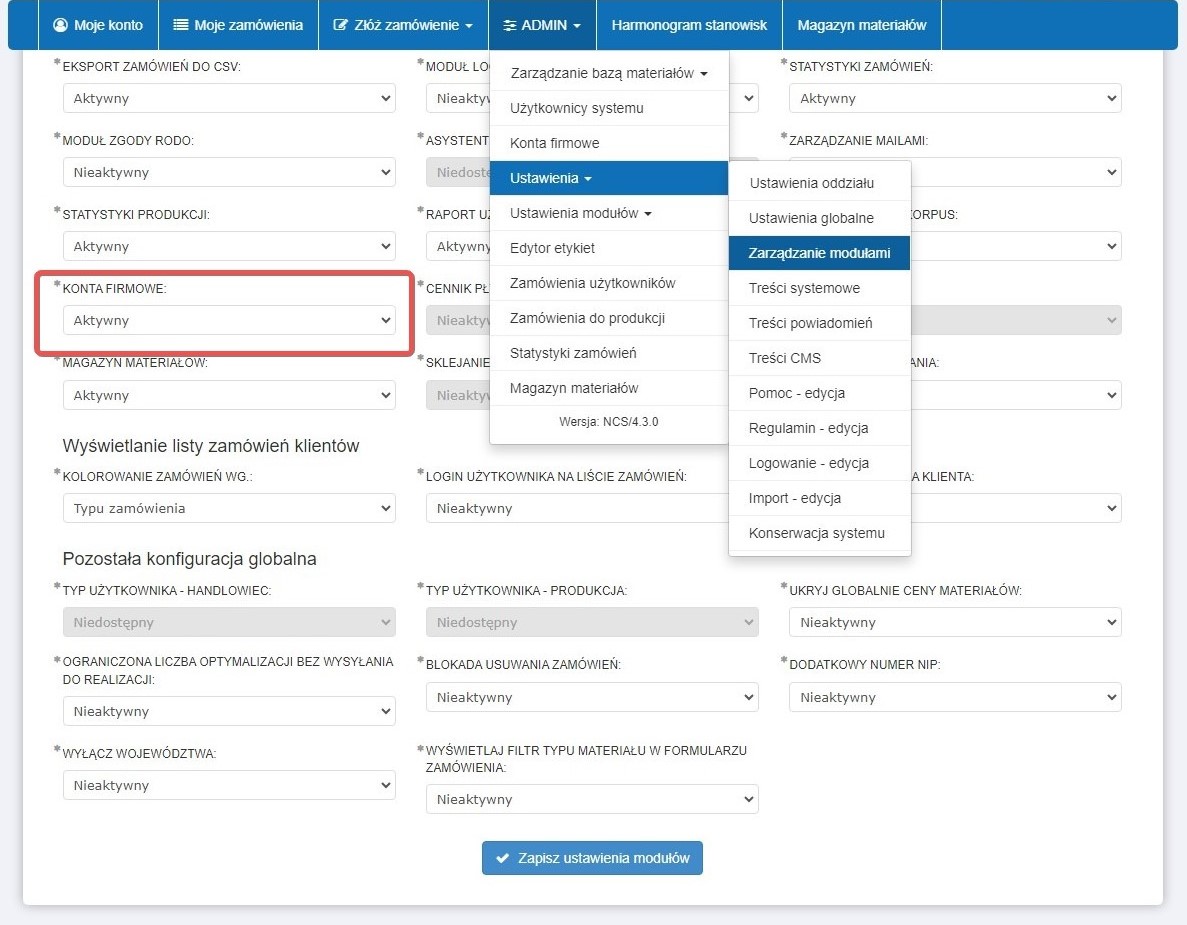Expand Zarządzanie bazą materiałów submenu
Image resolution: width=1187 pixels, height=925 pixels.
(608, 73)
